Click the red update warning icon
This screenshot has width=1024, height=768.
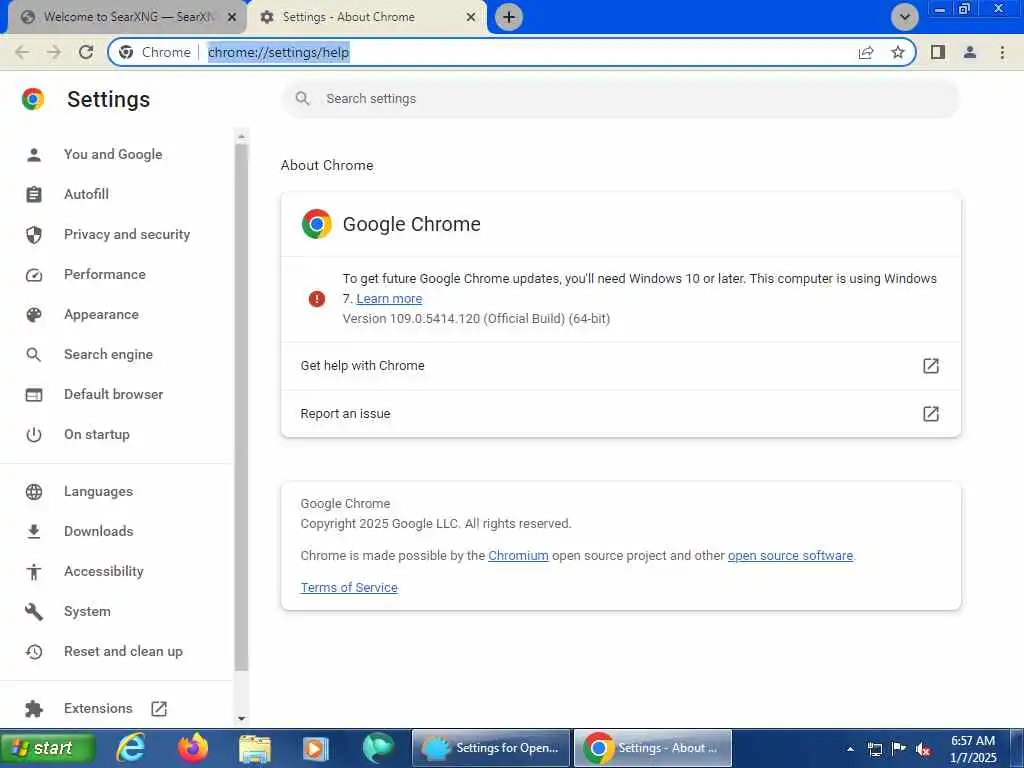317,299
